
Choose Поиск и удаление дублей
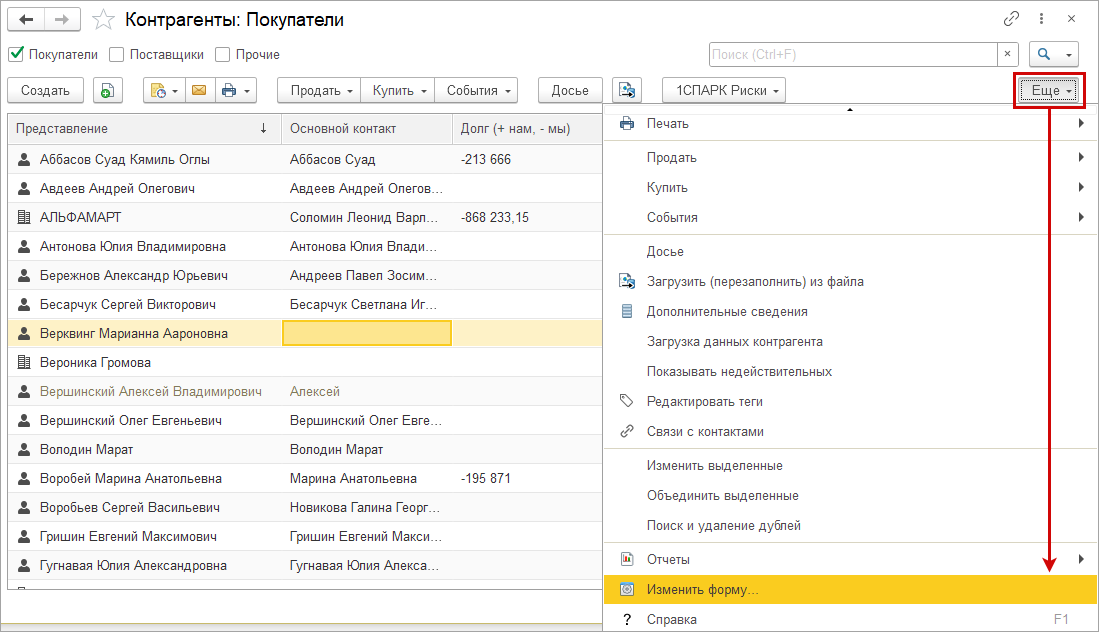coord(723,525)
